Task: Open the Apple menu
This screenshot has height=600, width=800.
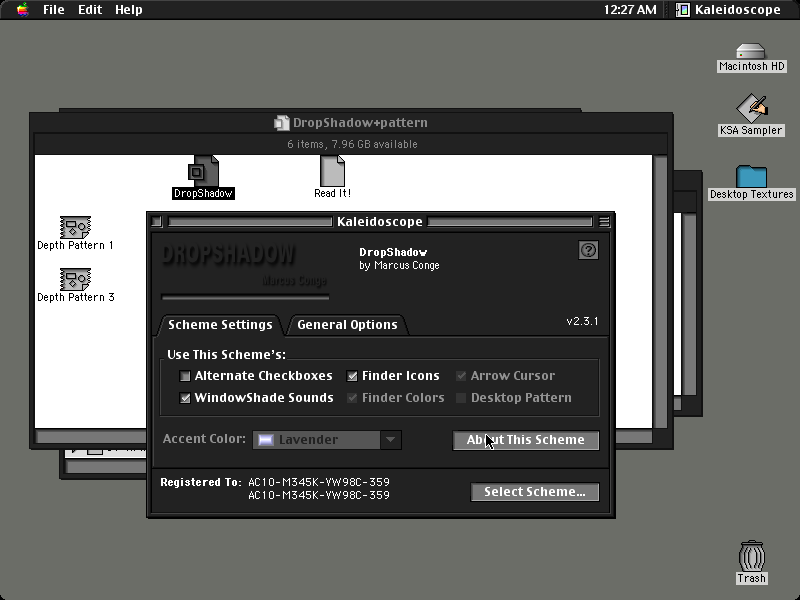Action: tap(22, 10)
